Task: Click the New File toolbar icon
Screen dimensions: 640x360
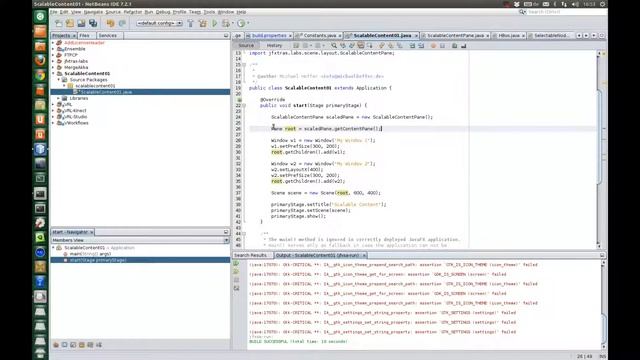Action: pyautogui.click(x=58, y=23)
